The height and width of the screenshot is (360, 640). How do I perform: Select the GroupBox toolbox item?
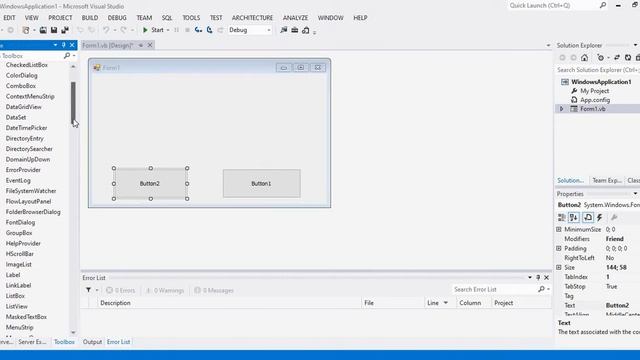(x=19, y=233)
